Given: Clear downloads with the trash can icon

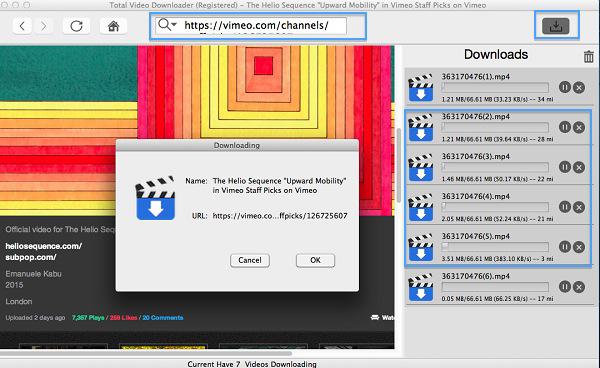Looking at the screenshot, I should [589, 57].
